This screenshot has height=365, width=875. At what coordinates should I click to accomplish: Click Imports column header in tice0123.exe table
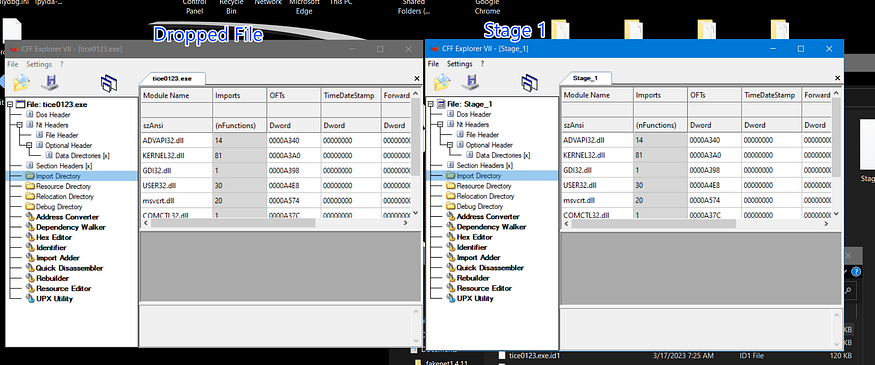tap(239, 95)
